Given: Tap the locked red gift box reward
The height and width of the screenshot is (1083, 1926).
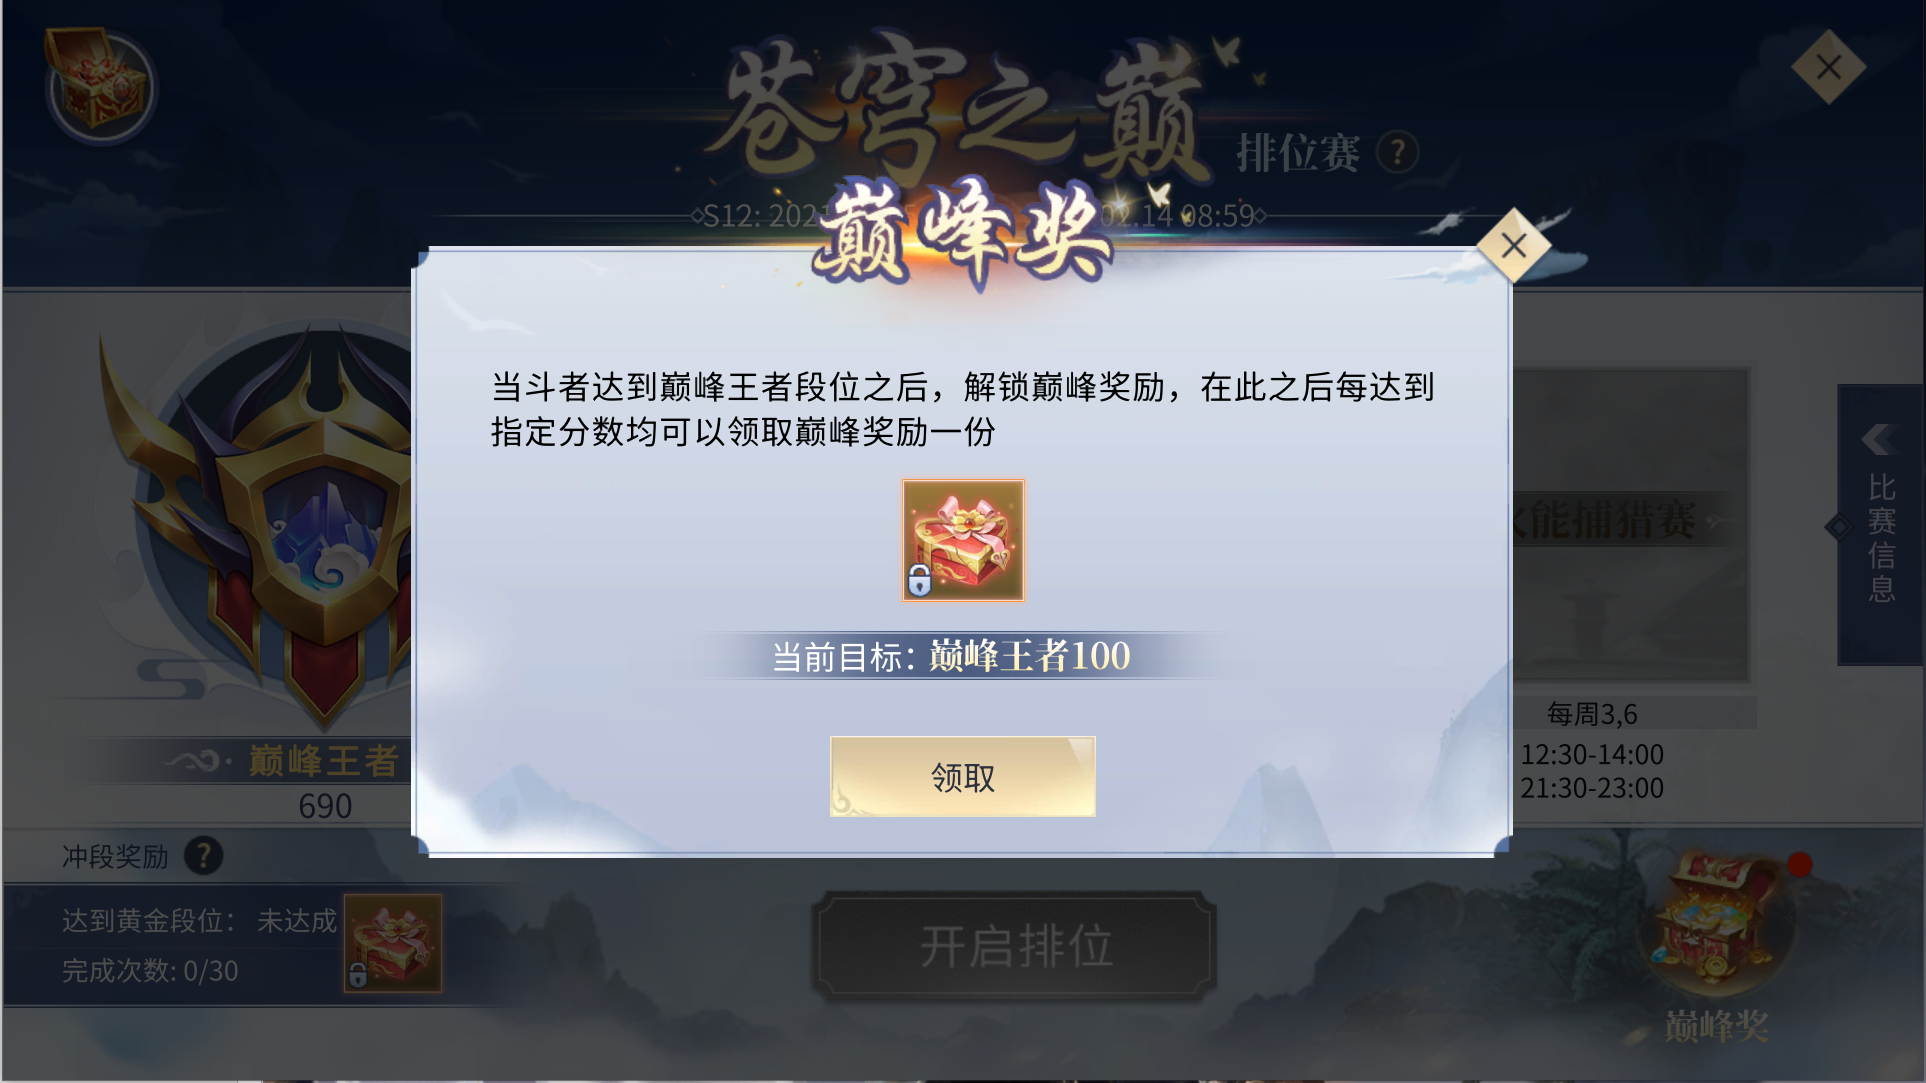Looking at the screenshot, I should [963, 540].
